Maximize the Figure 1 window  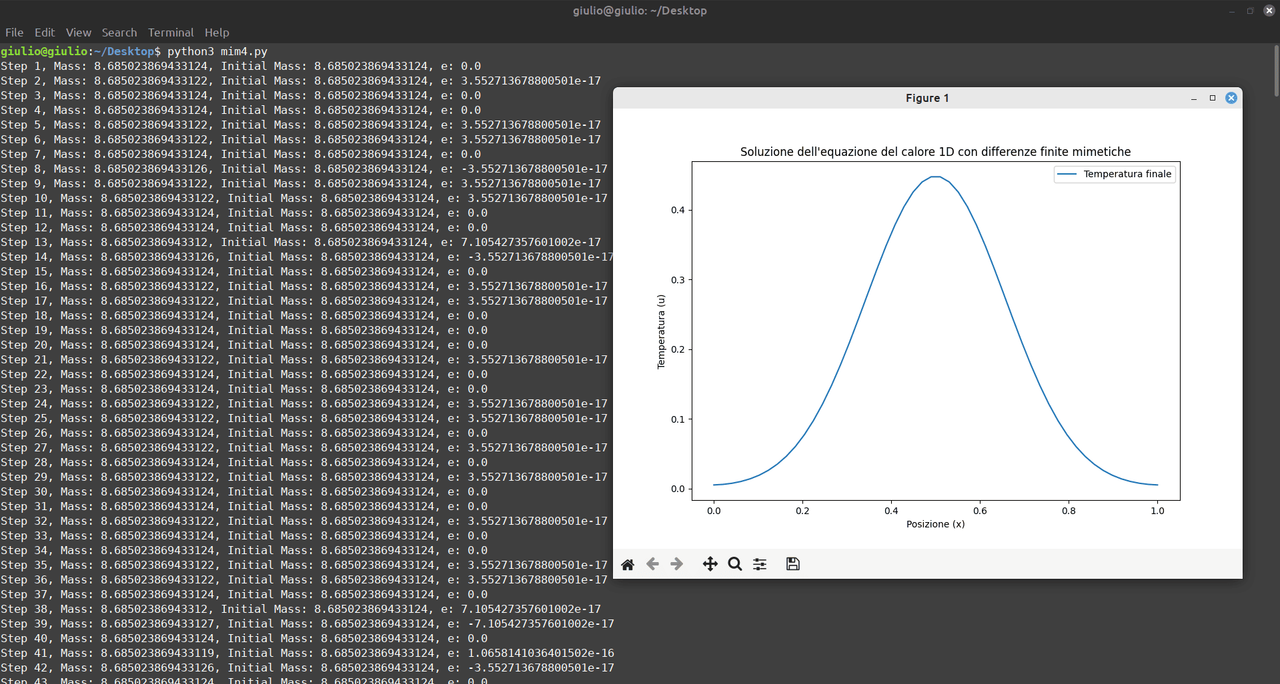click(x=1213, y=98)
